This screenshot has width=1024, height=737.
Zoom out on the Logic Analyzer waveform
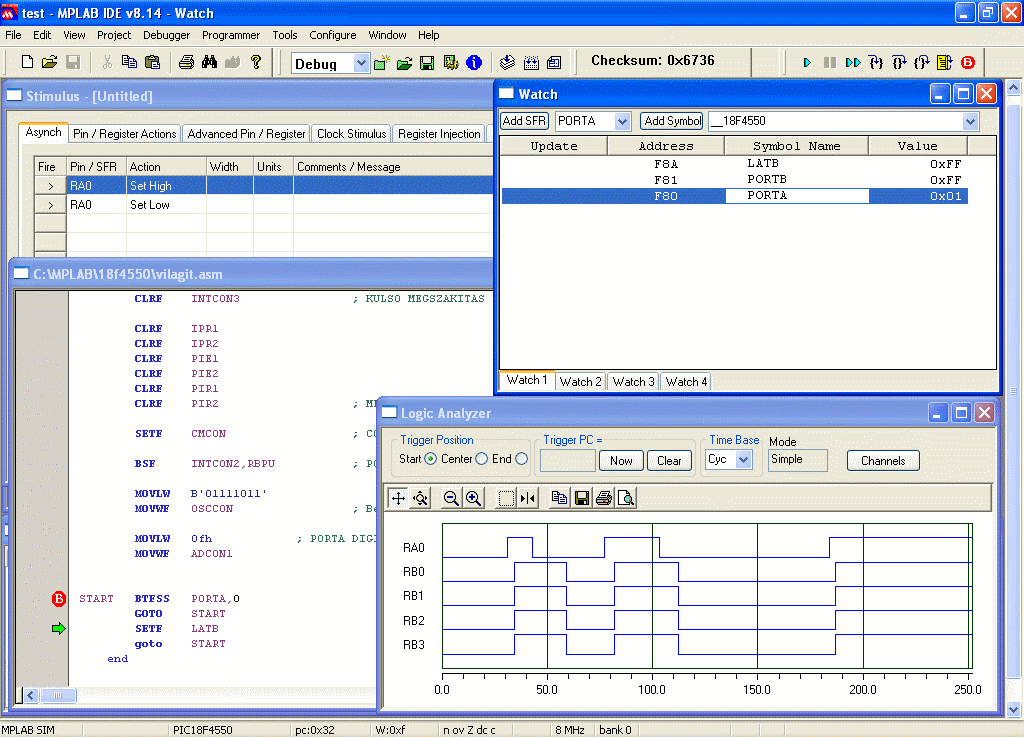tap(451, 498)
